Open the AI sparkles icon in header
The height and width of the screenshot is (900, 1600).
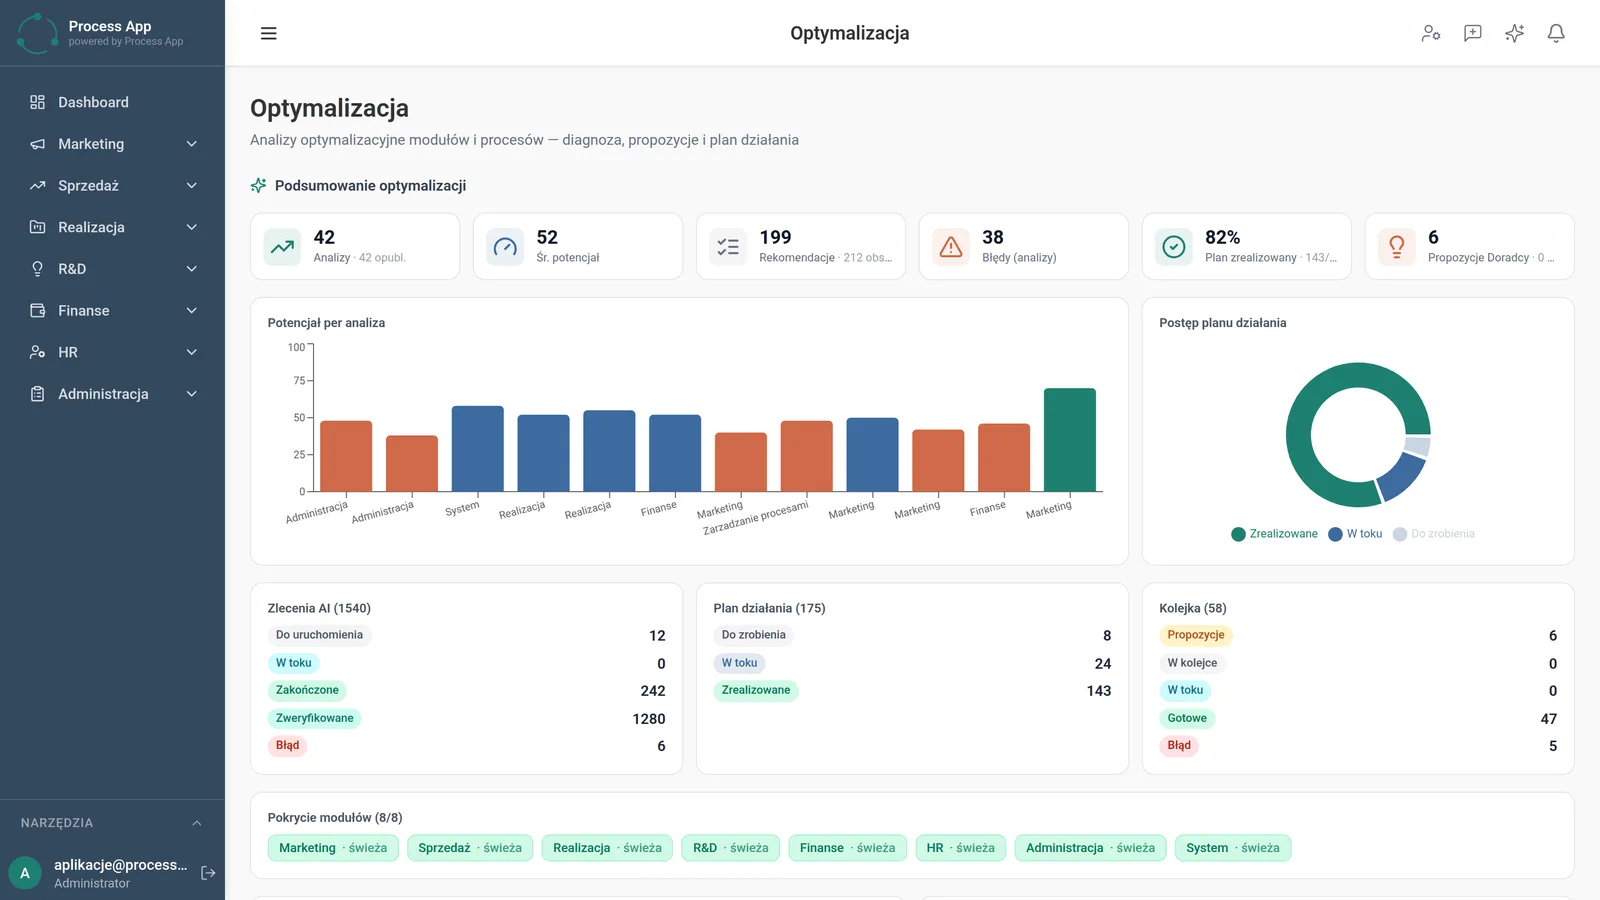1515,33
